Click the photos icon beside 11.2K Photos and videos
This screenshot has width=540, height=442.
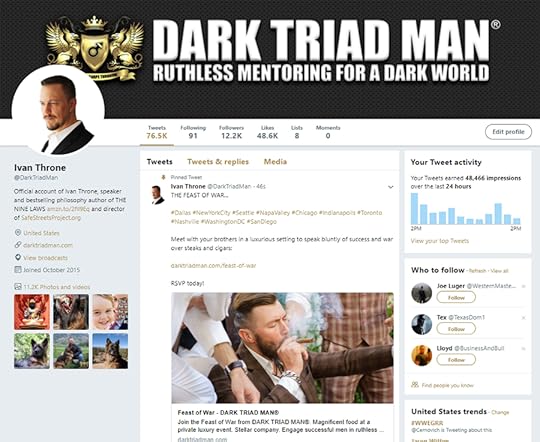click(x=18, y=287)
